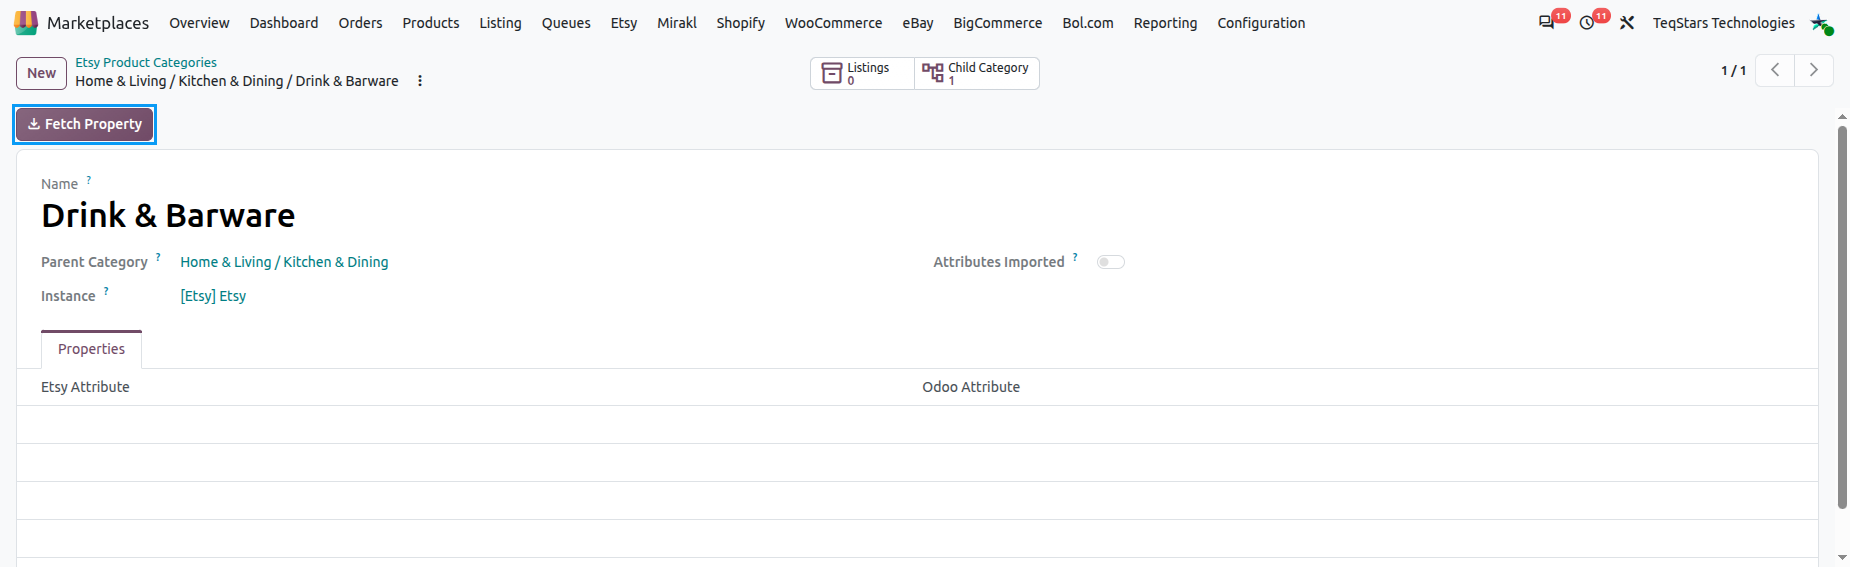Open the Reporting menu

[1165, 23]
